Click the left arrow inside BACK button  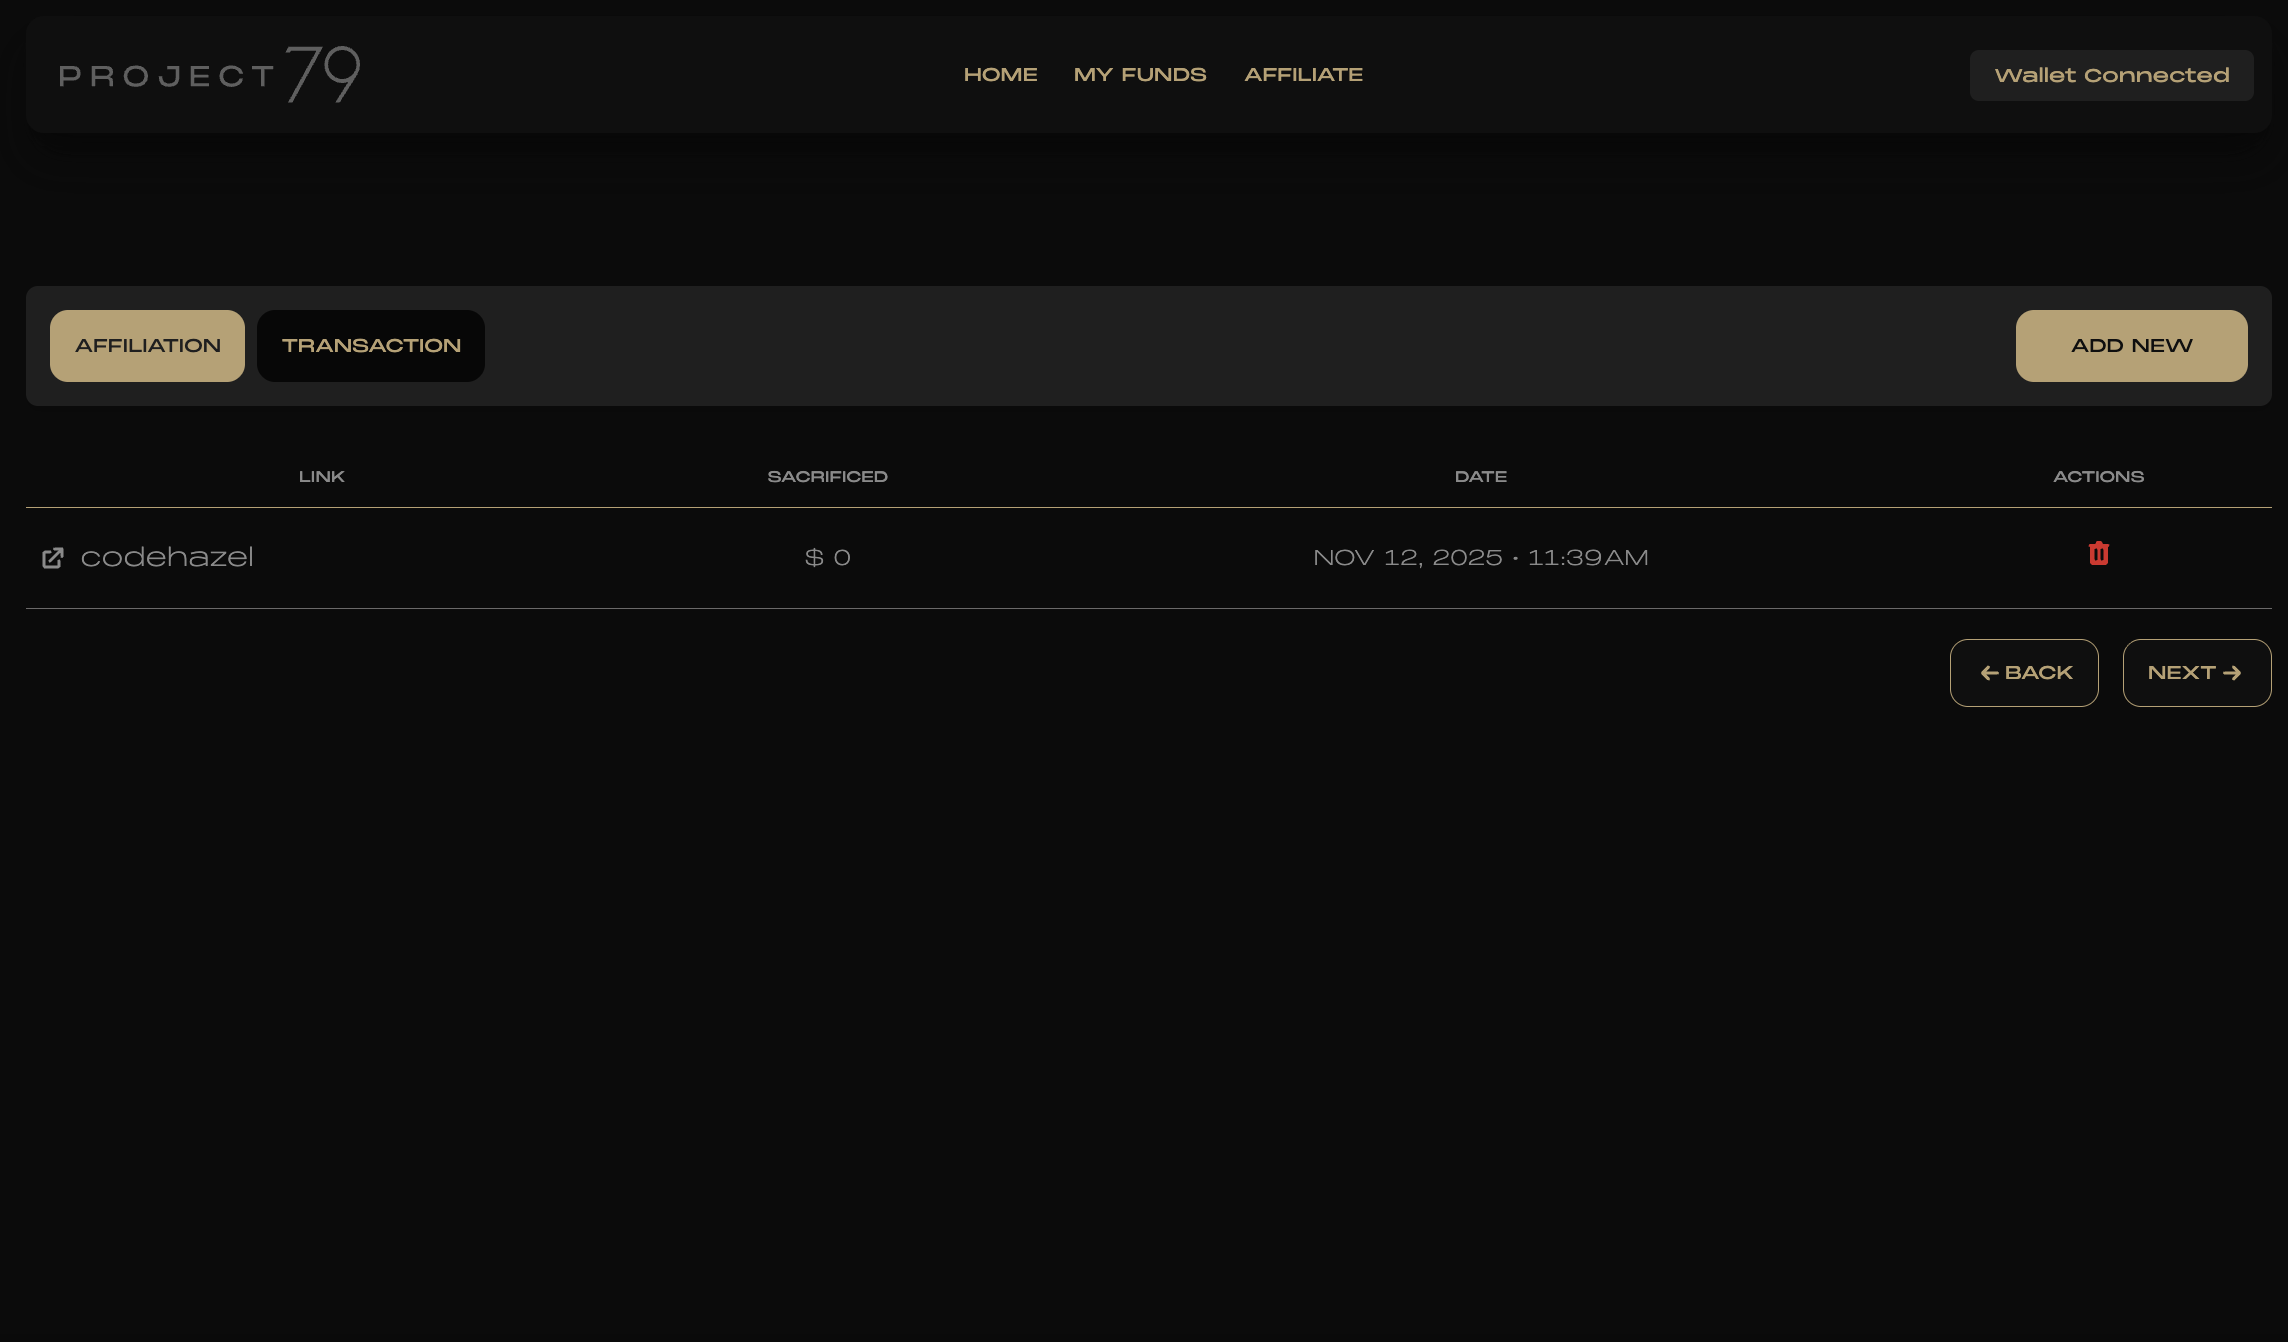(x=1989, y=672)
